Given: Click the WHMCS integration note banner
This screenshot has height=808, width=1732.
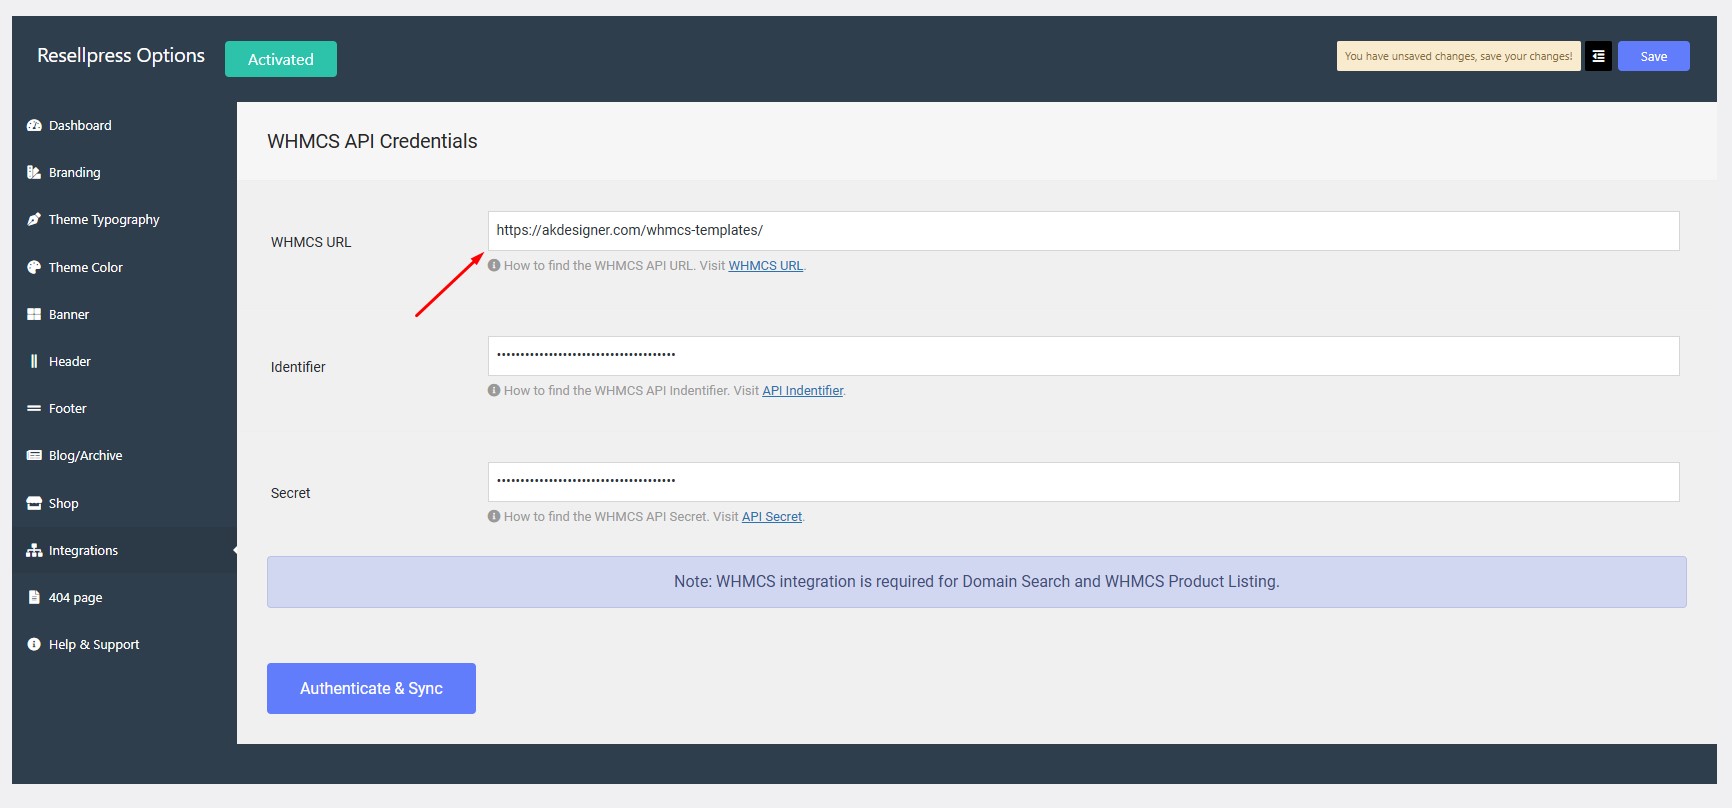Looking at the screenshot, I should 977,582.
